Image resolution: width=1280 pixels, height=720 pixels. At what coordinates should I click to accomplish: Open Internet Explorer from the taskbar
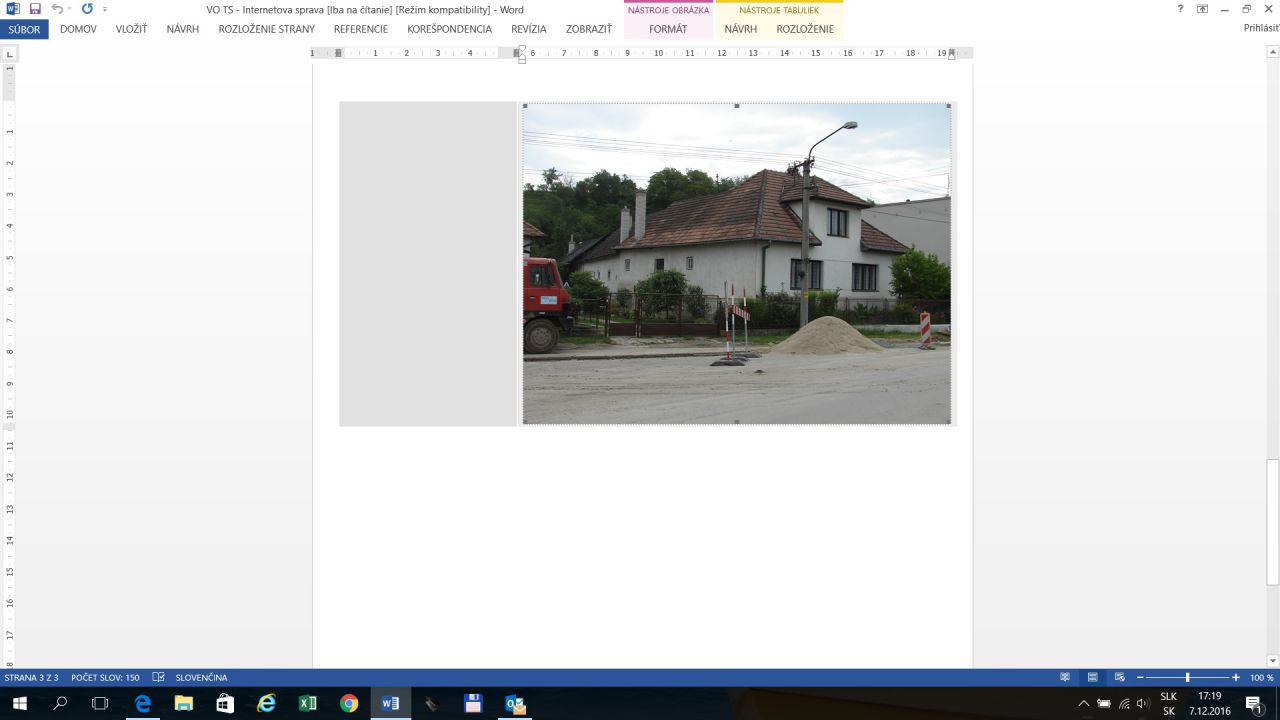pyautogui.click(x=266, y=704)
